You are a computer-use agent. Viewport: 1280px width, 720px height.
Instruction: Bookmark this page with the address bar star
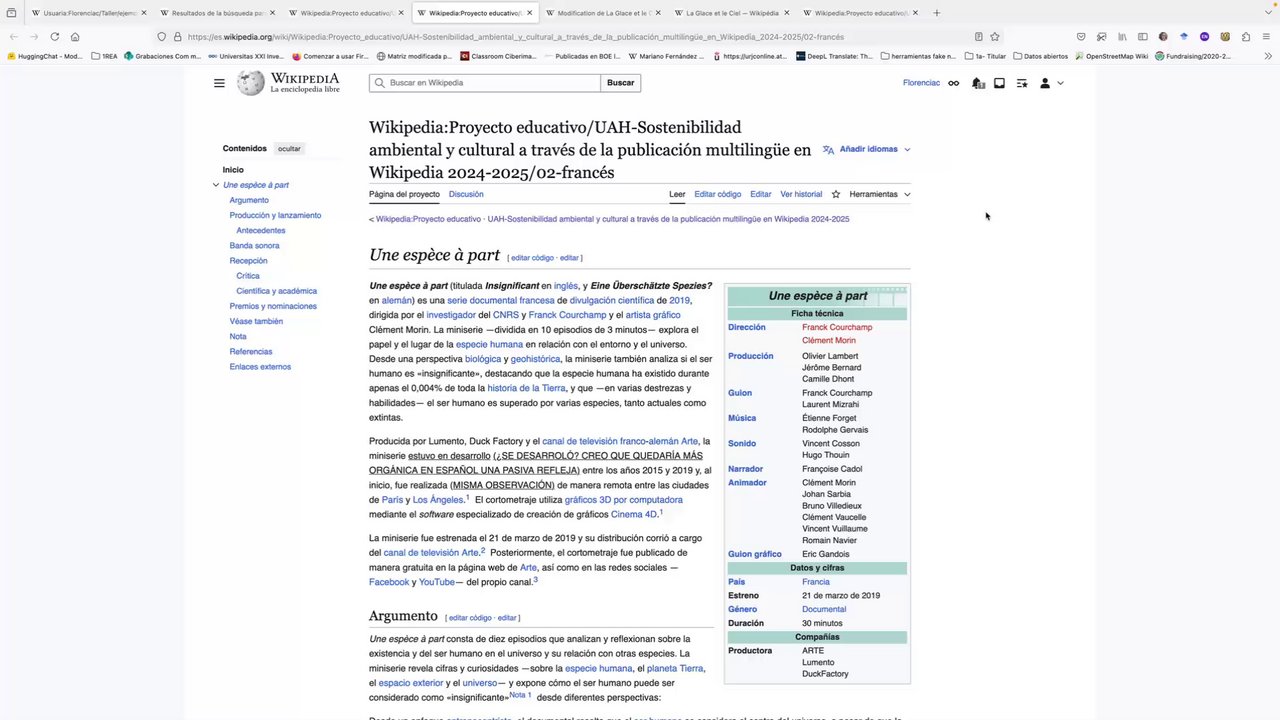point(994,37)
